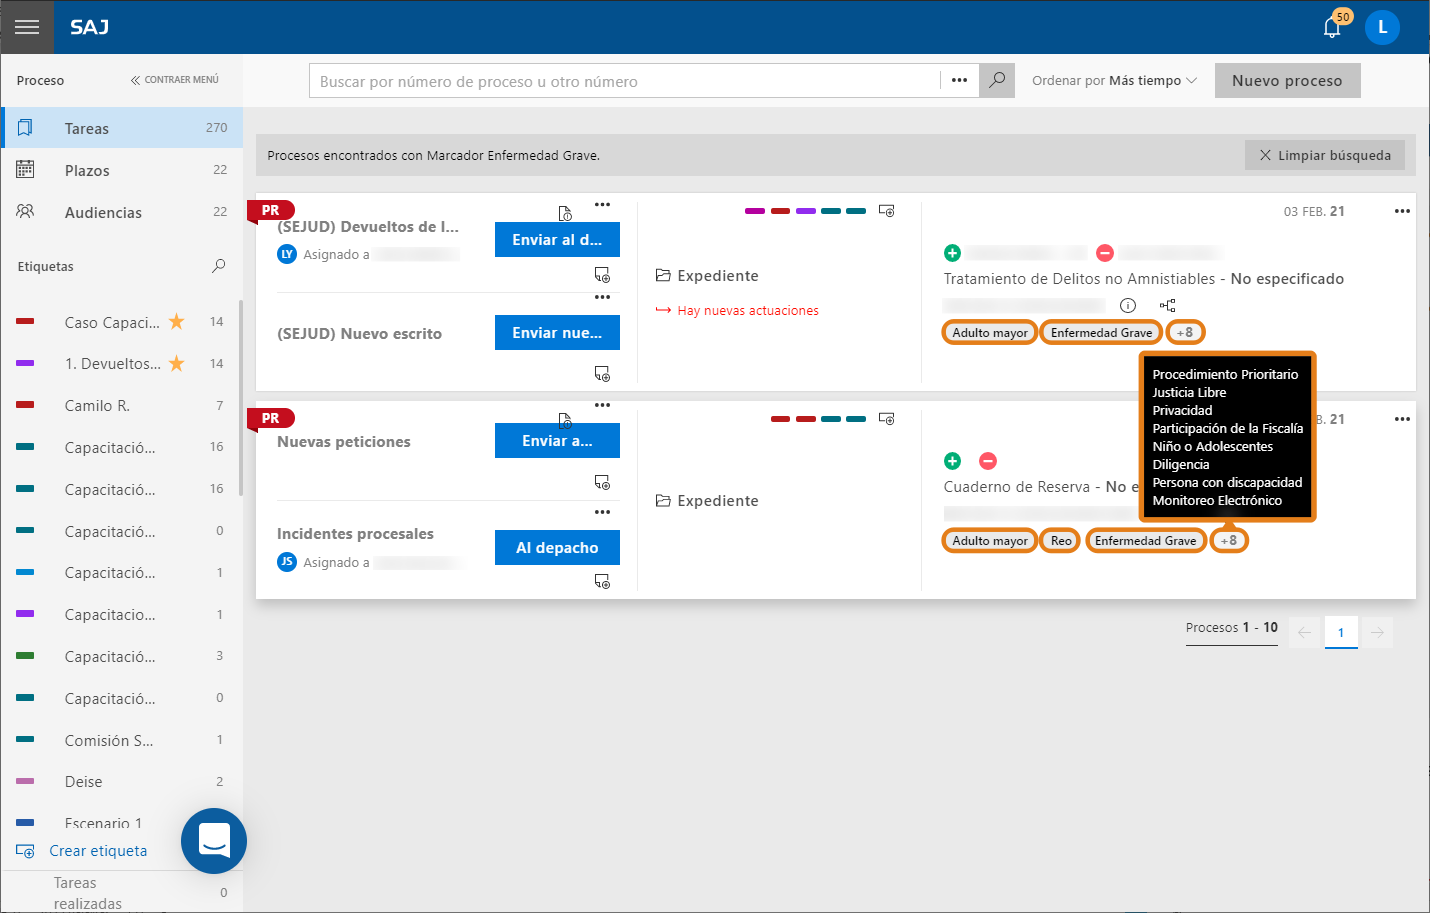The width and height of the screenshot is (1430, 913).
Task: Open ellipsis above Enviar al d... task
Action: (x=602, y=204)
